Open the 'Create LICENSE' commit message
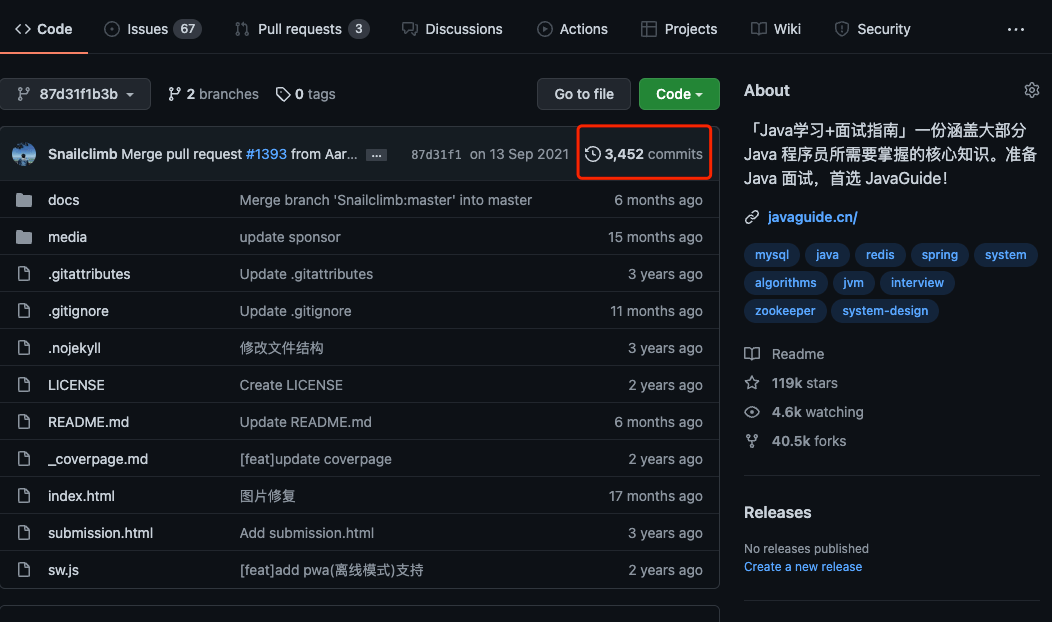 pos(291,385)
